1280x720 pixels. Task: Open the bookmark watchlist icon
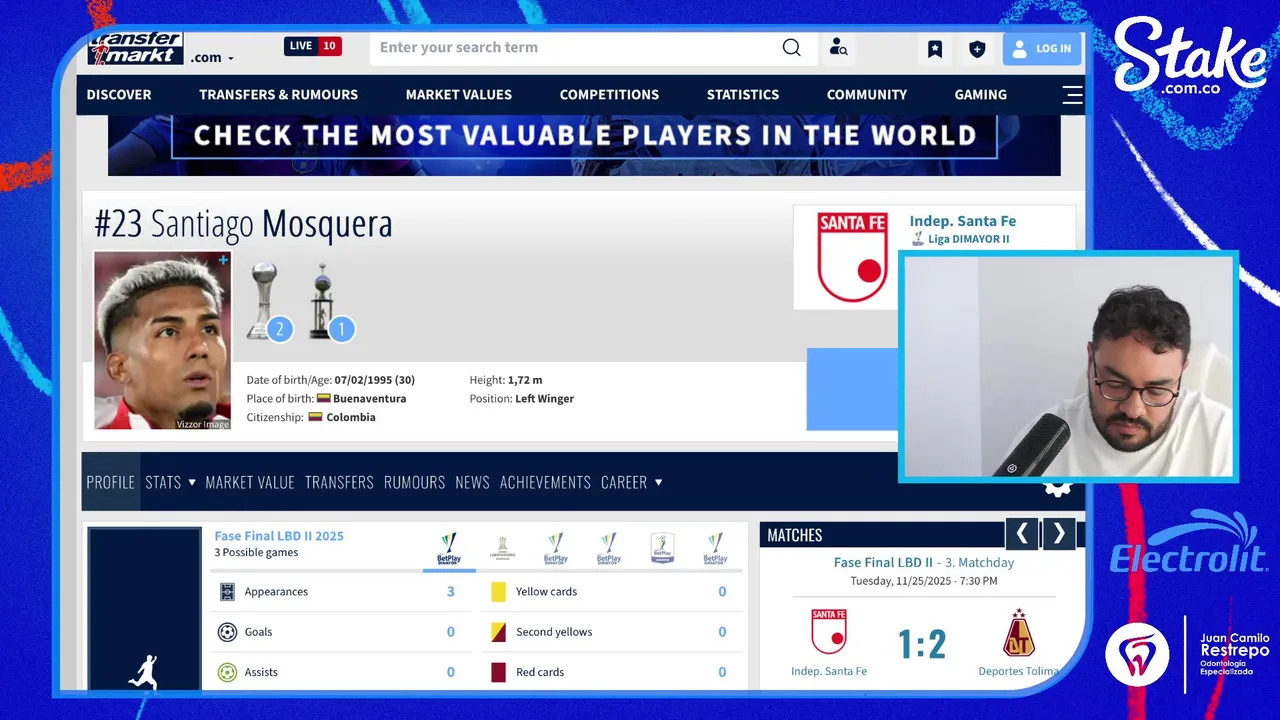click(x=935, y=49)
